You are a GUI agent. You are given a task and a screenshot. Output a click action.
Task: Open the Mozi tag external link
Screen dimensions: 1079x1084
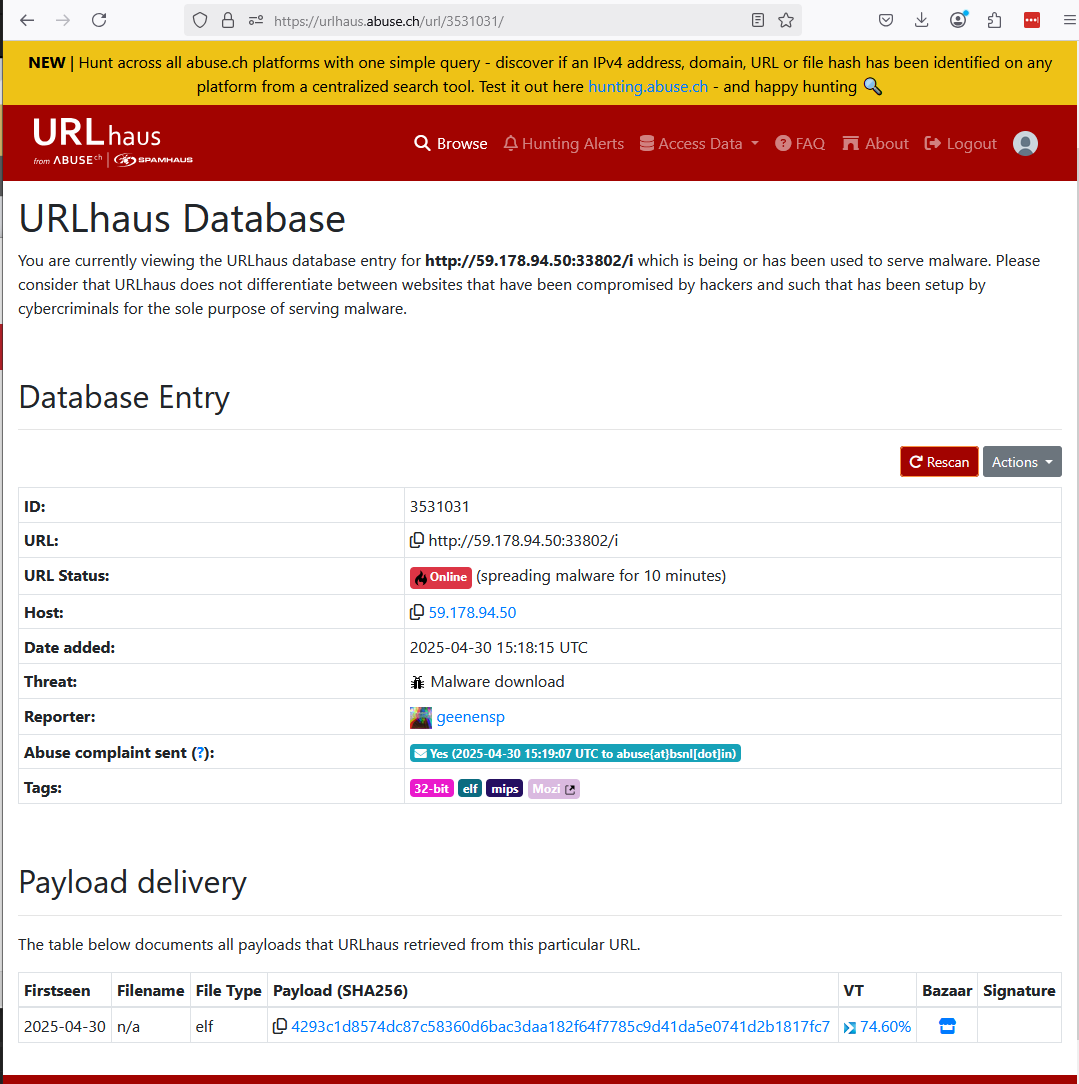pos(554,789)
